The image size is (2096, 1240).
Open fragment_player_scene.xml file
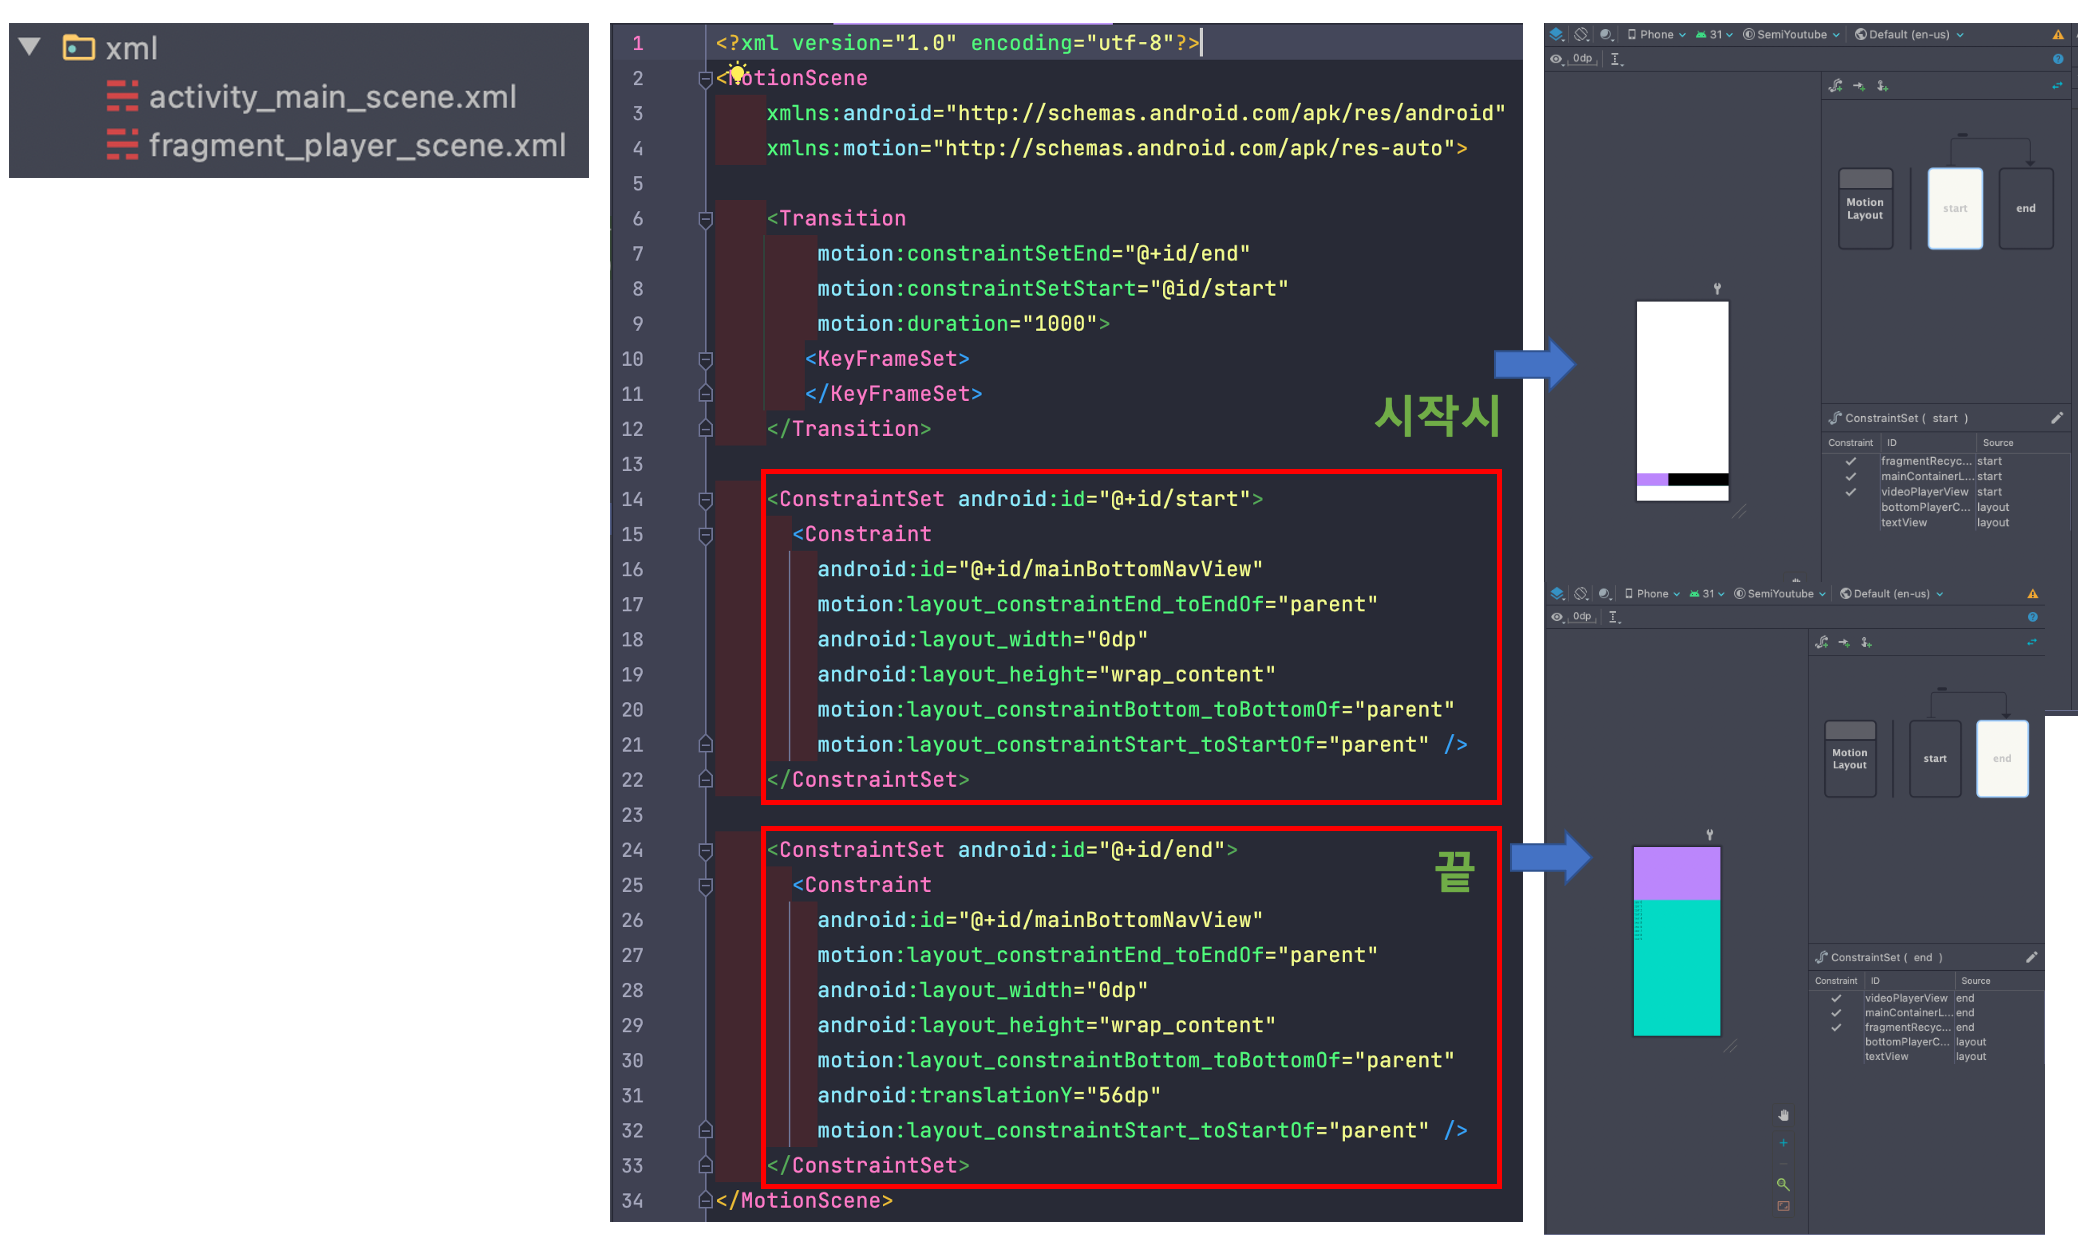click(357, 146)
